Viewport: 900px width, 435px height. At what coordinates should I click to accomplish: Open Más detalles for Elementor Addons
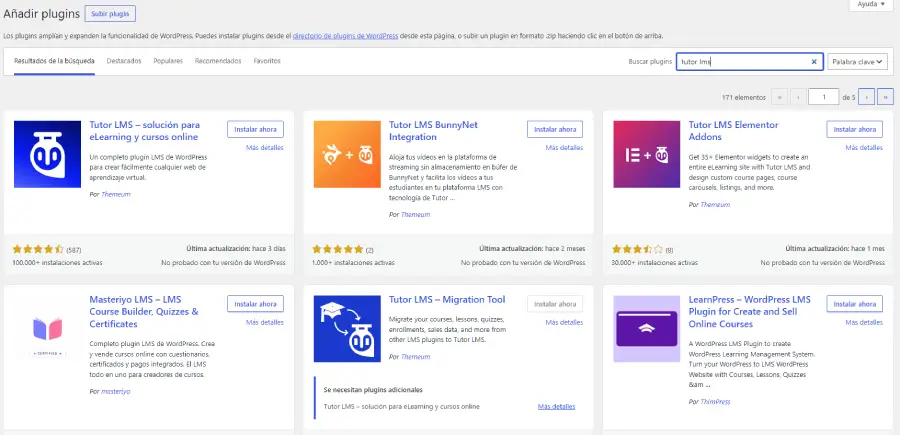point(864,147)
